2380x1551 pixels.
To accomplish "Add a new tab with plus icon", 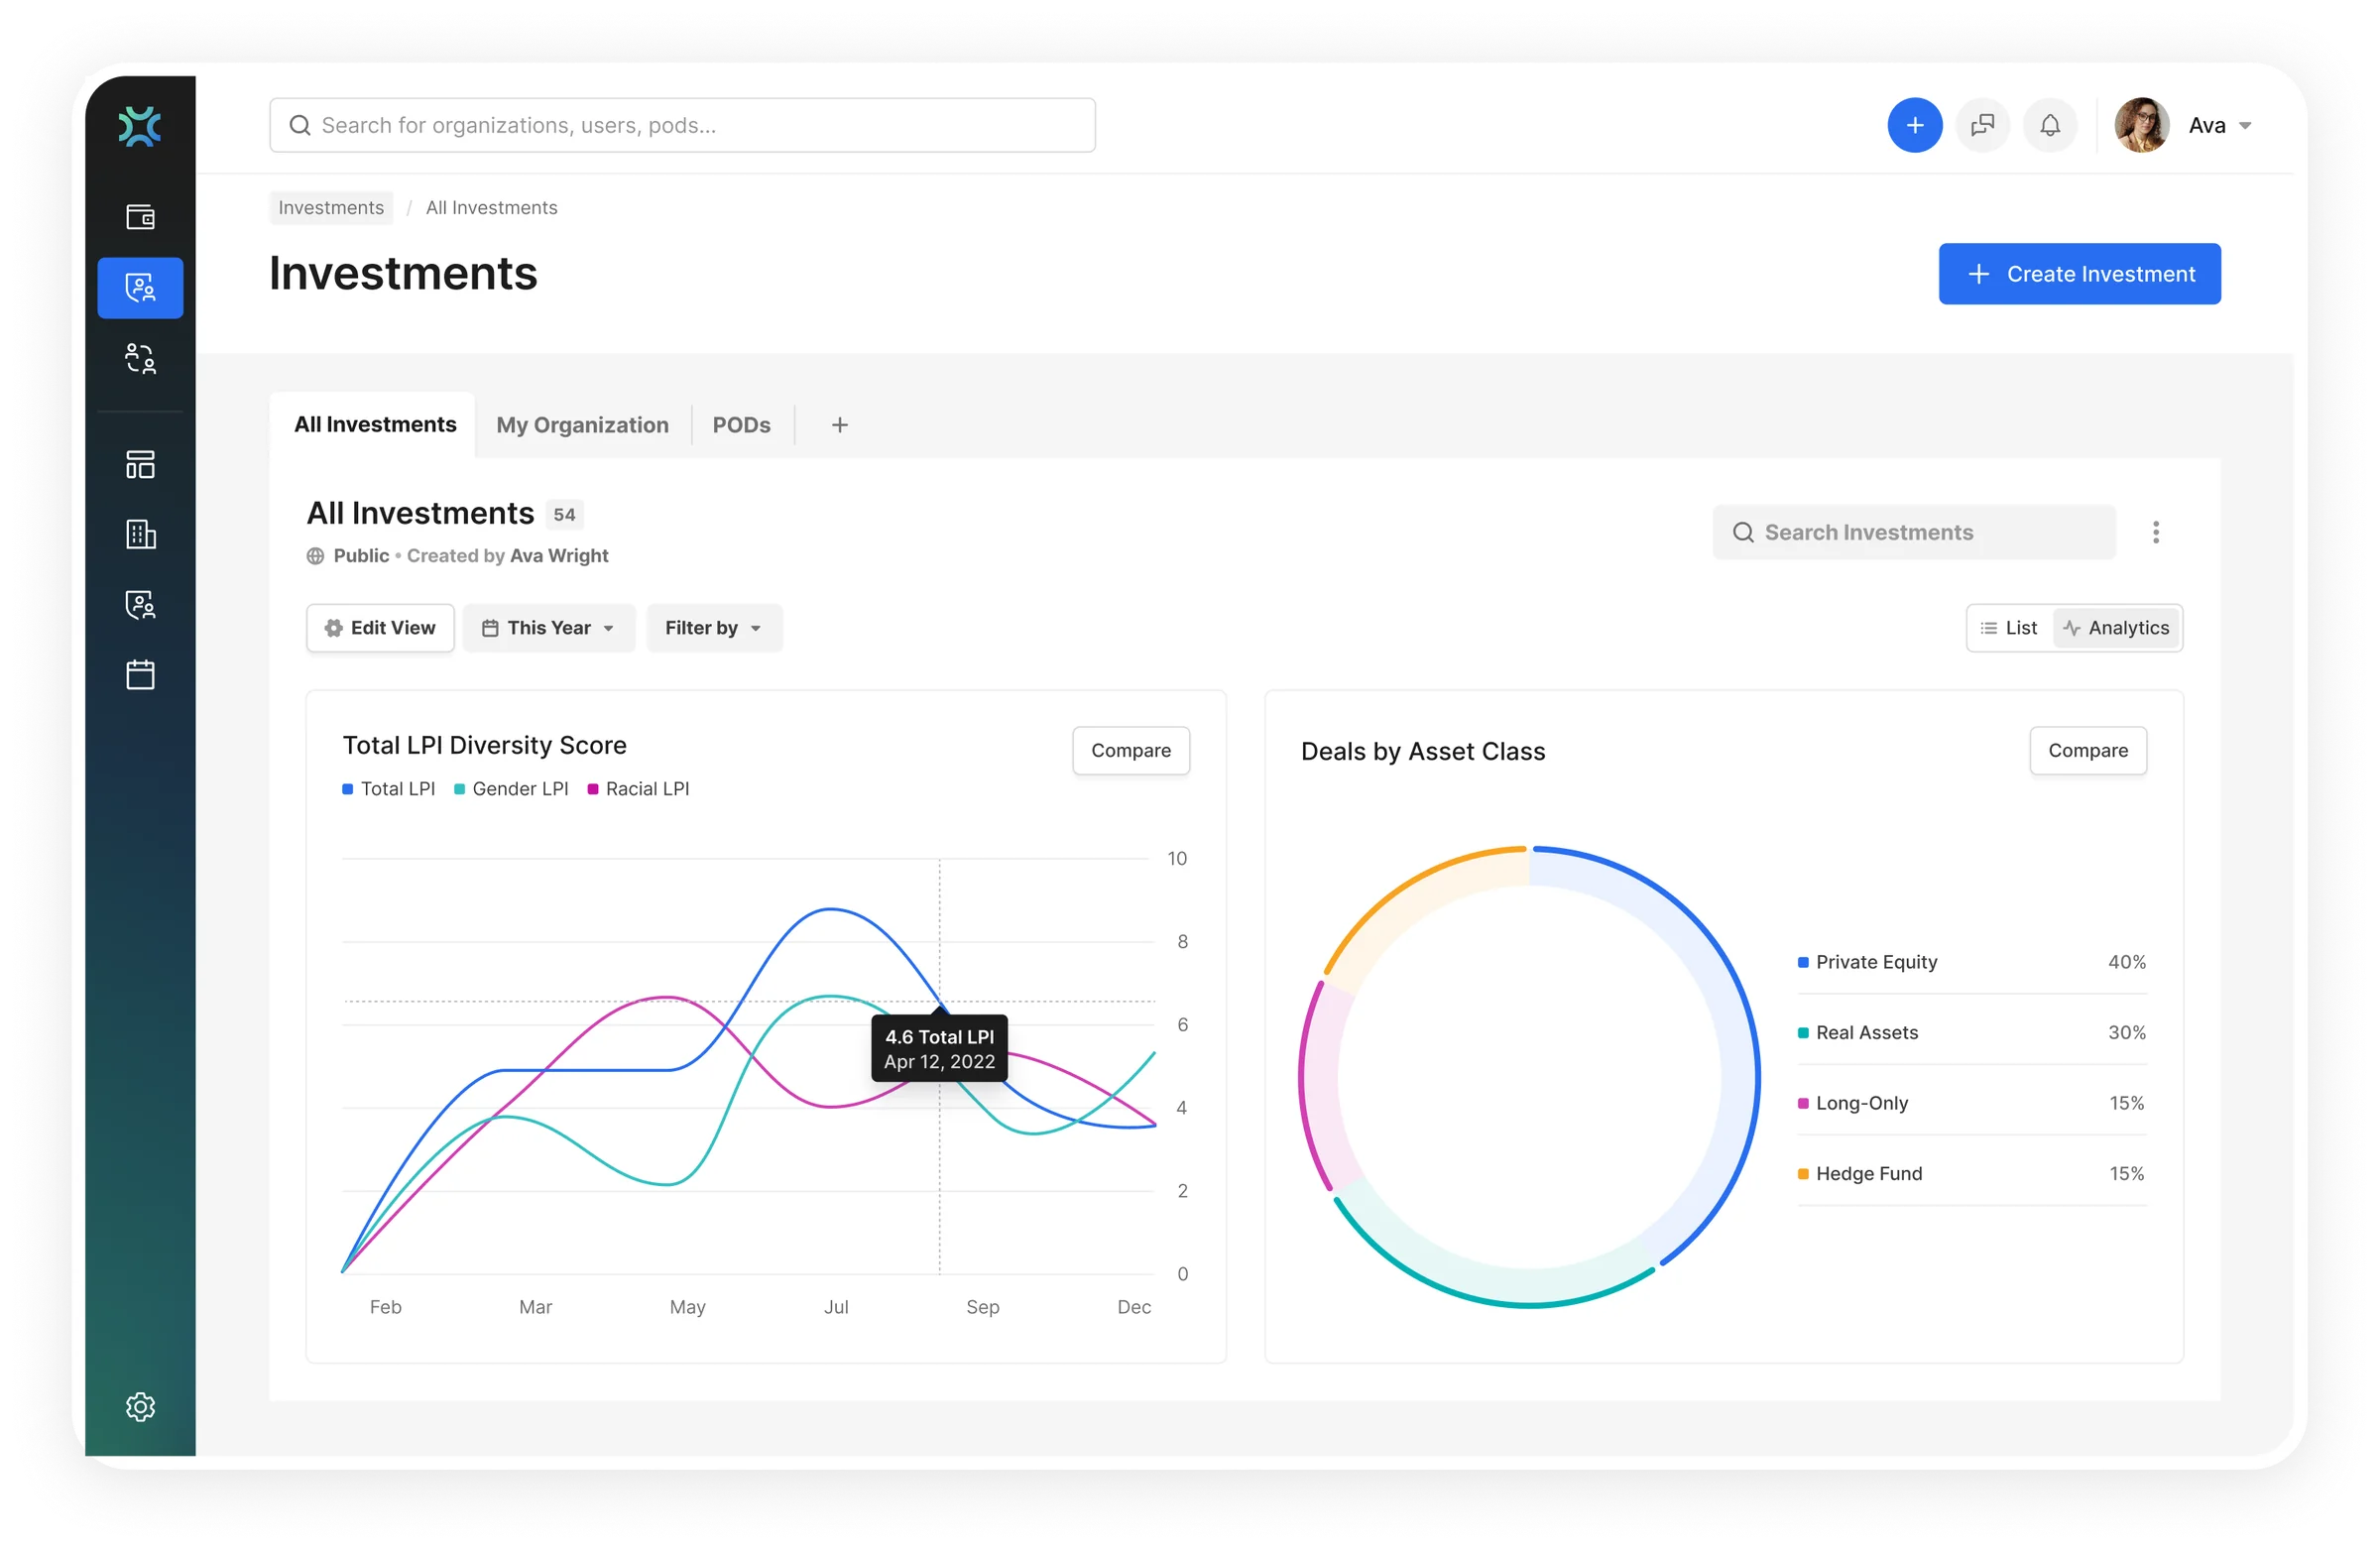I will (840, 425).
